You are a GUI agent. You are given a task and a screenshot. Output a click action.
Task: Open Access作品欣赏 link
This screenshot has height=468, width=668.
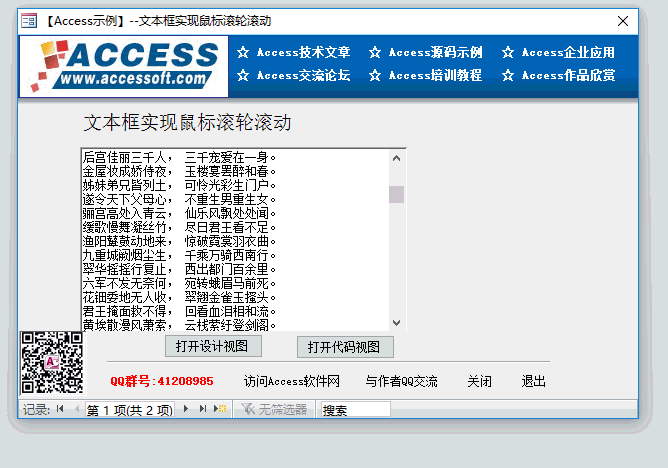coord(568,75)
